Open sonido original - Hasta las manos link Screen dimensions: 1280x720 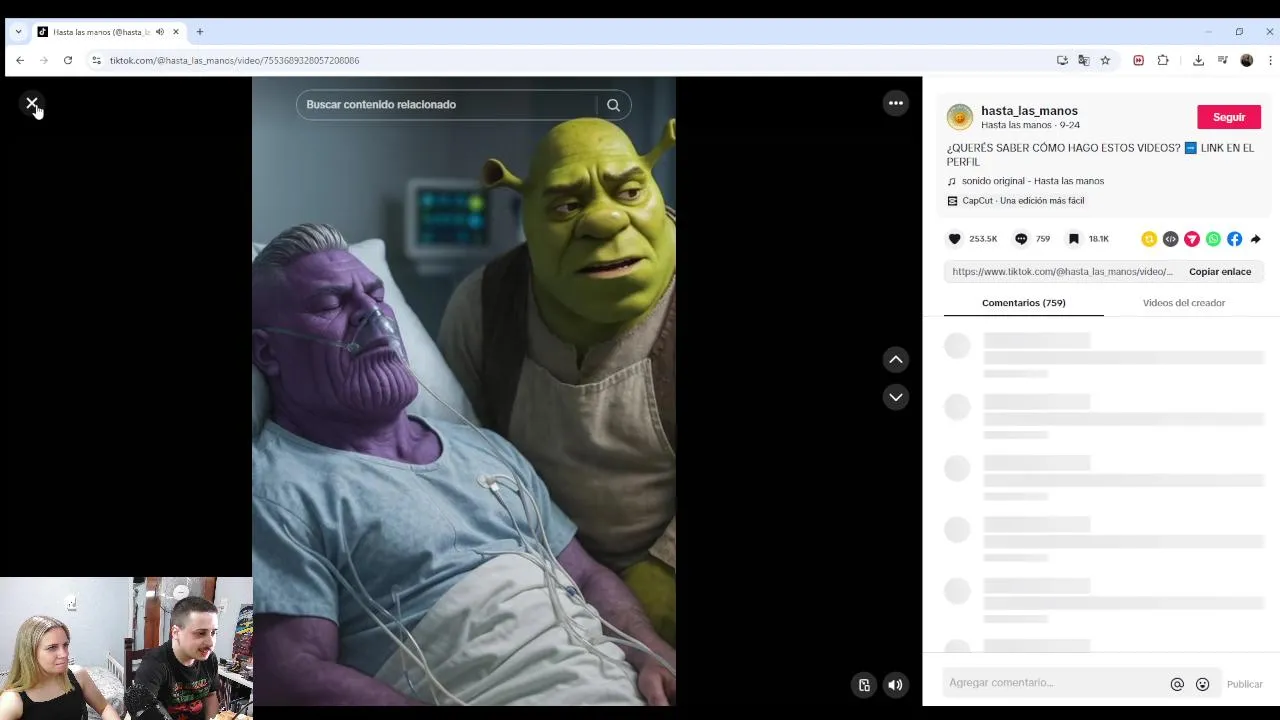1033,181
